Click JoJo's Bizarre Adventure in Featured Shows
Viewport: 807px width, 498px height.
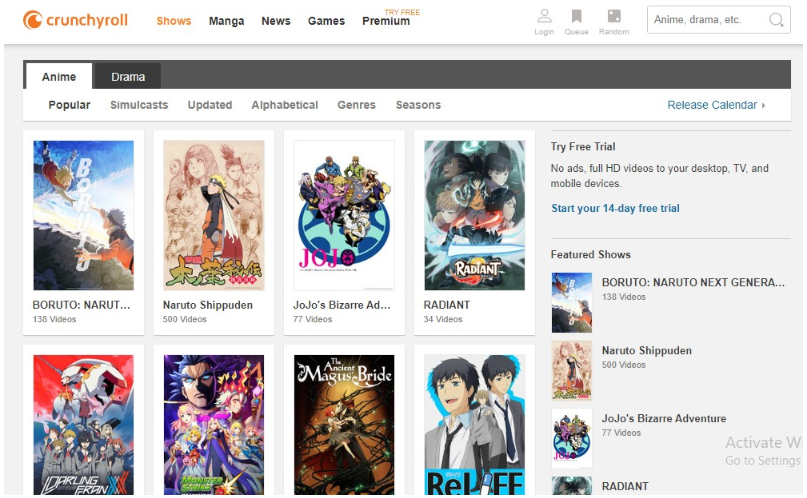tap(664, 418)
